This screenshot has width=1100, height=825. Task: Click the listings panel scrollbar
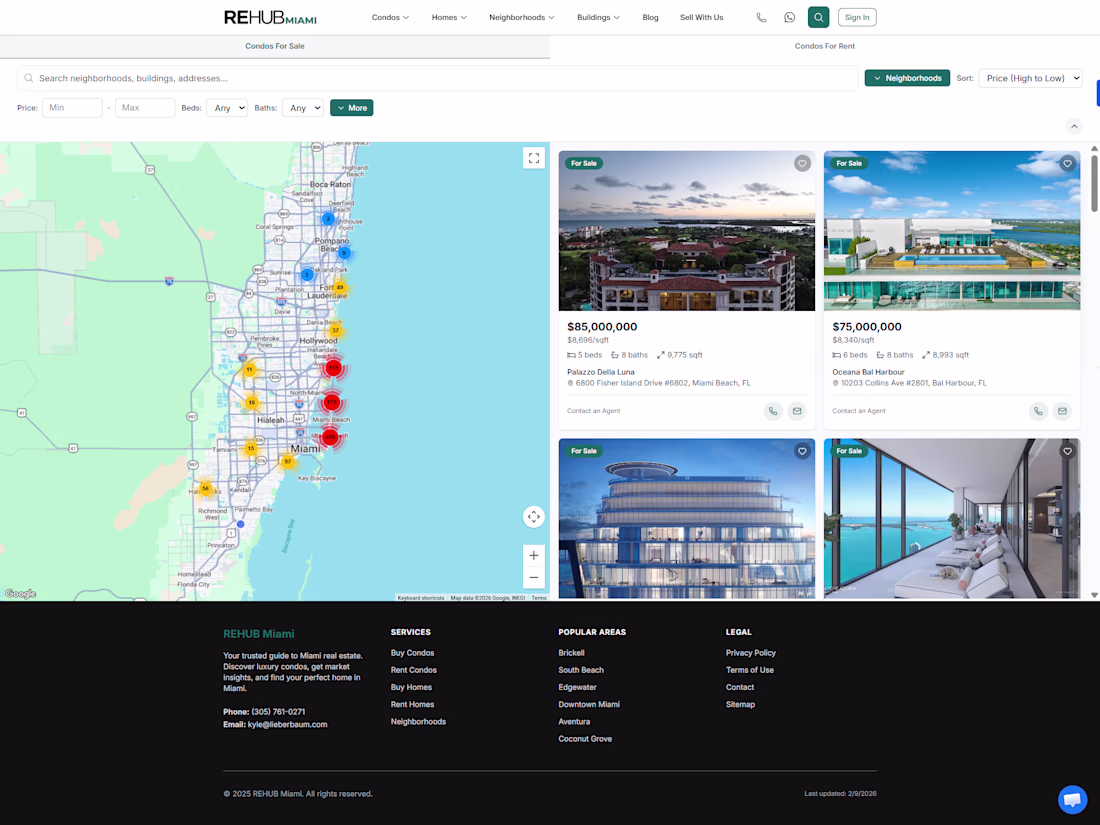[x=1094, y=184]
